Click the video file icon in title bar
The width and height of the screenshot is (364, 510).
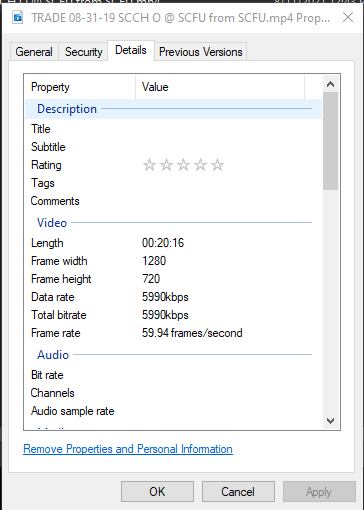click(x=18, y=18)
